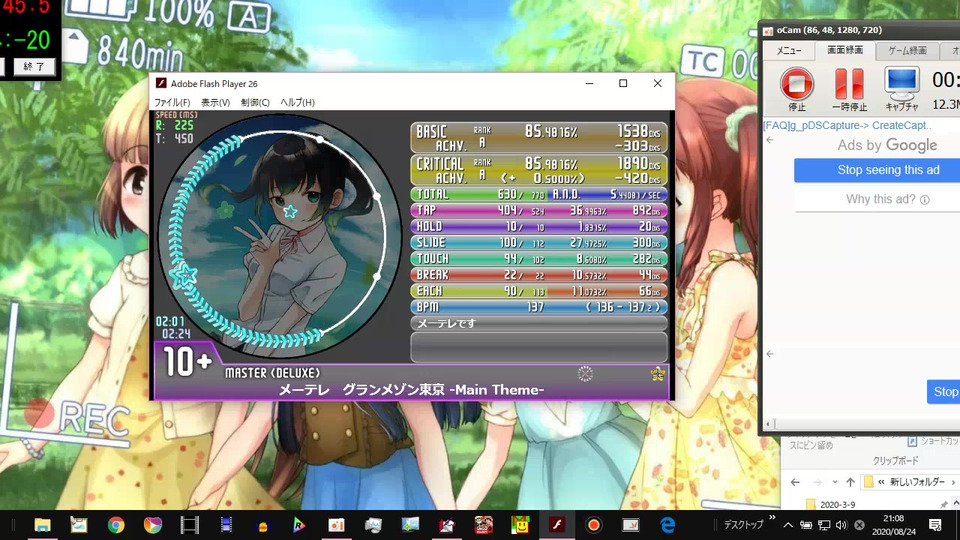This screenshot has height=540, width=960.
Task: Switch to the 画面録画 tab in oCam
Action: point(845,50)
